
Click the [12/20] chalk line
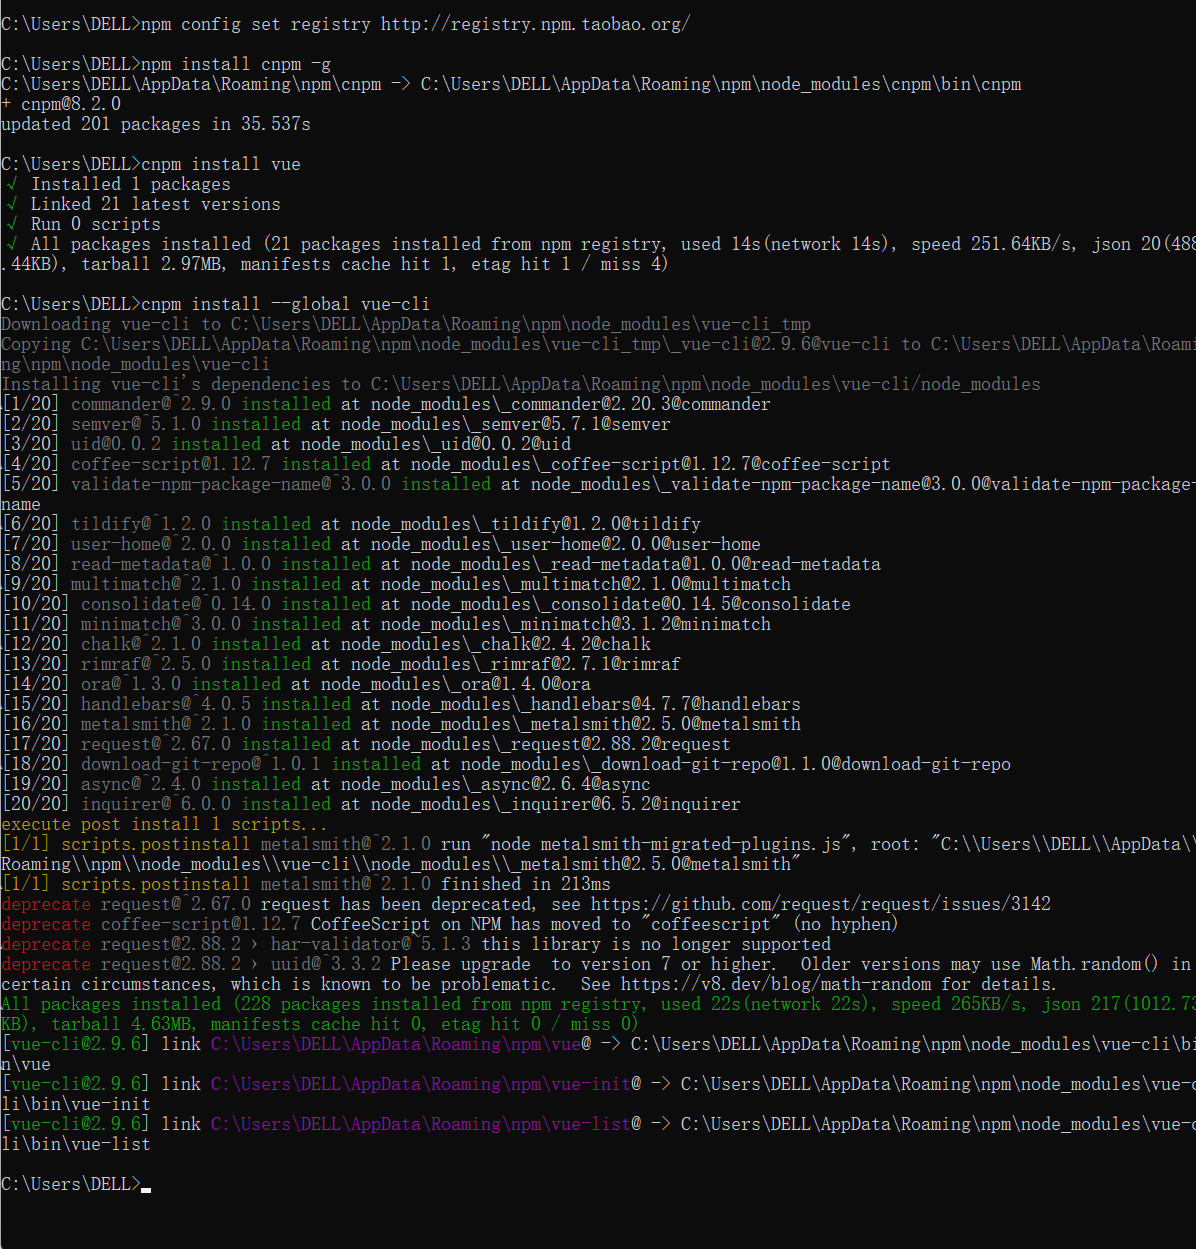pos(326,644)
